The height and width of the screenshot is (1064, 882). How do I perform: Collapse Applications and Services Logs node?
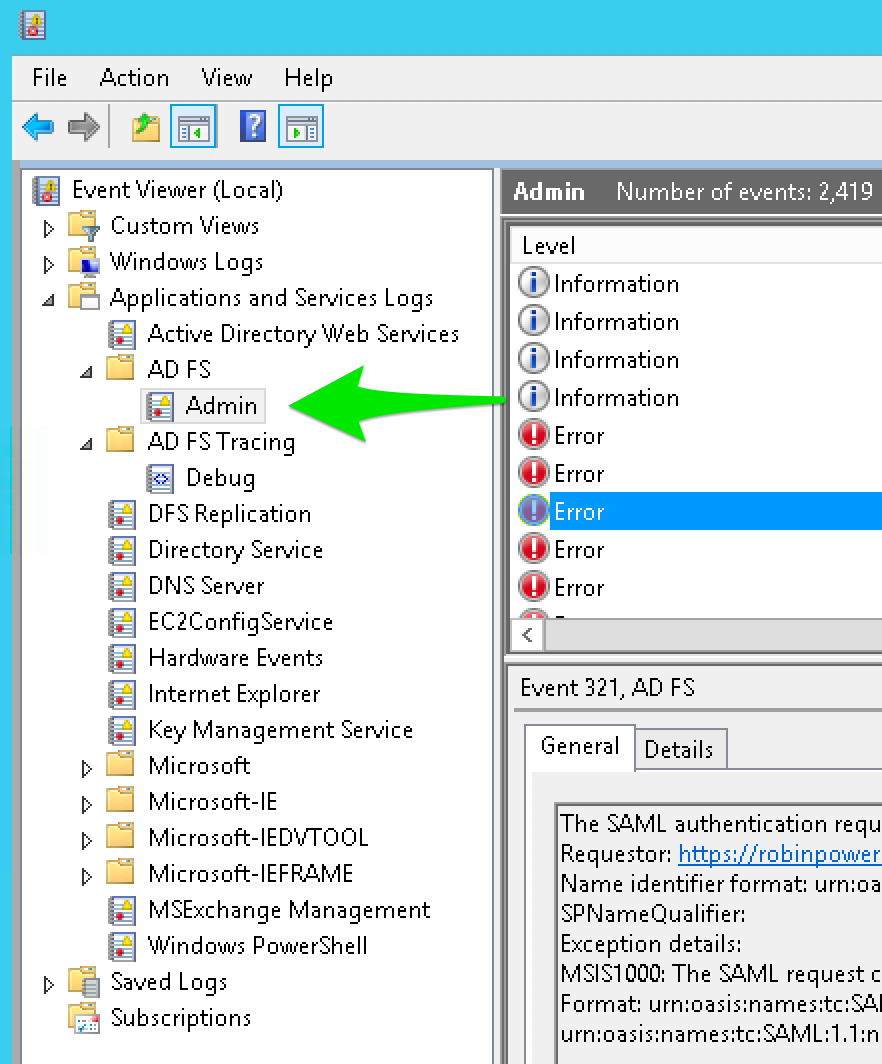[48, 300]
